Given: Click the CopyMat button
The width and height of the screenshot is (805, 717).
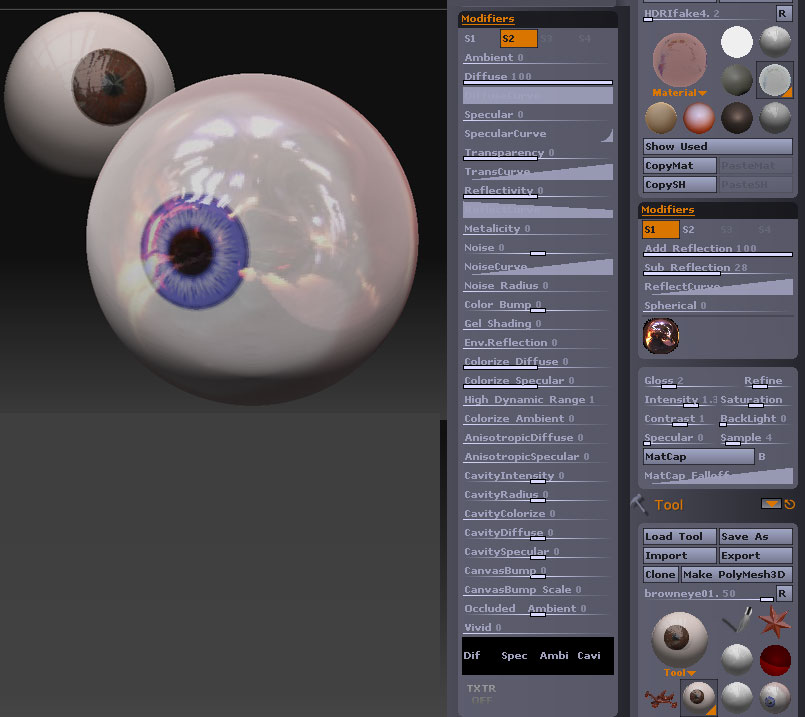Looking at the screenshot, I should point(679,165).
